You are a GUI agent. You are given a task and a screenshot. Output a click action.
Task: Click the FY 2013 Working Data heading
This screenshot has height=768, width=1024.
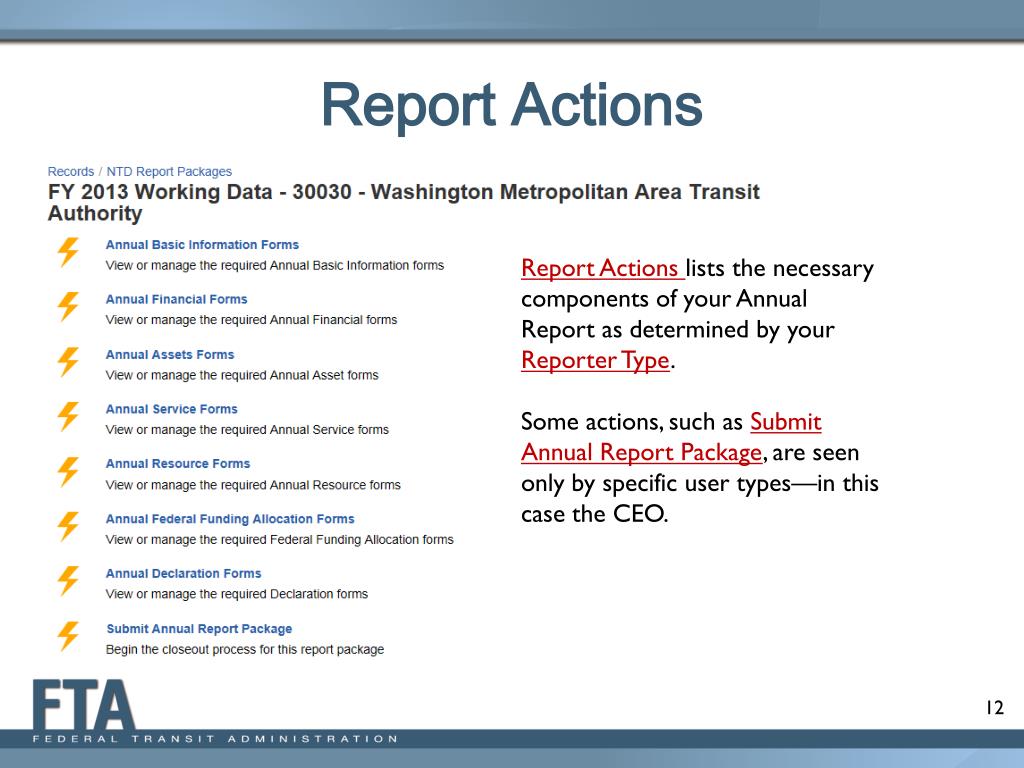(404, 202)
